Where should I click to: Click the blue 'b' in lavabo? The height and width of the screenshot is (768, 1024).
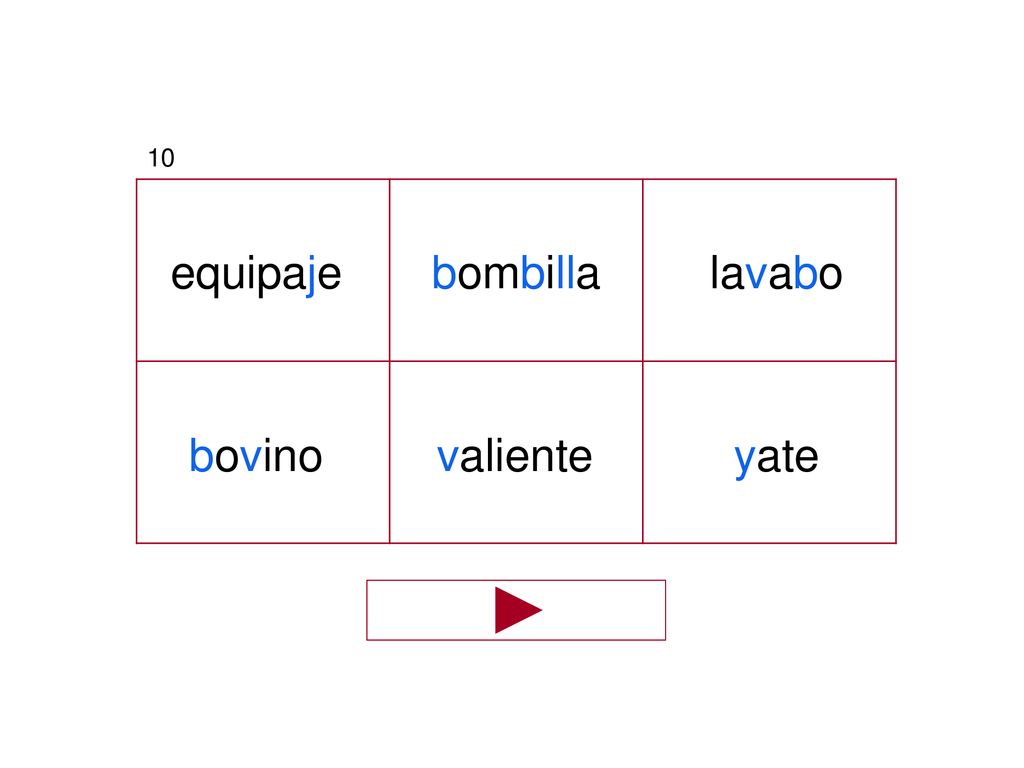(x=805, y=272)
